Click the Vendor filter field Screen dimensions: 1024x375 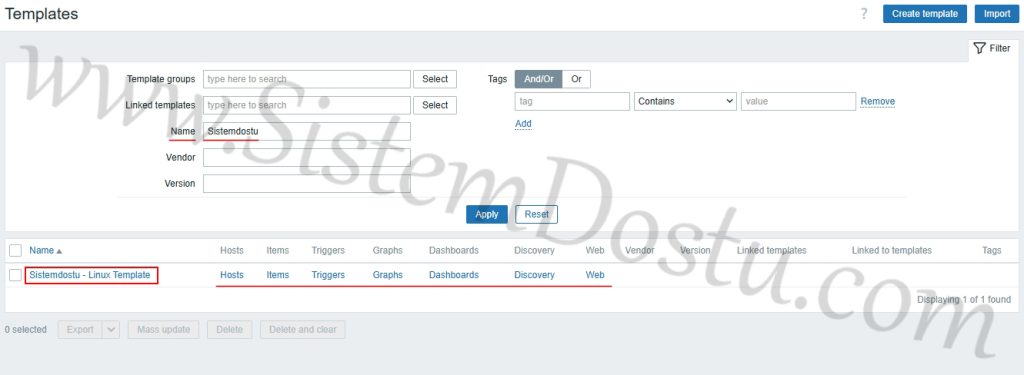click(x=307, y=157)
